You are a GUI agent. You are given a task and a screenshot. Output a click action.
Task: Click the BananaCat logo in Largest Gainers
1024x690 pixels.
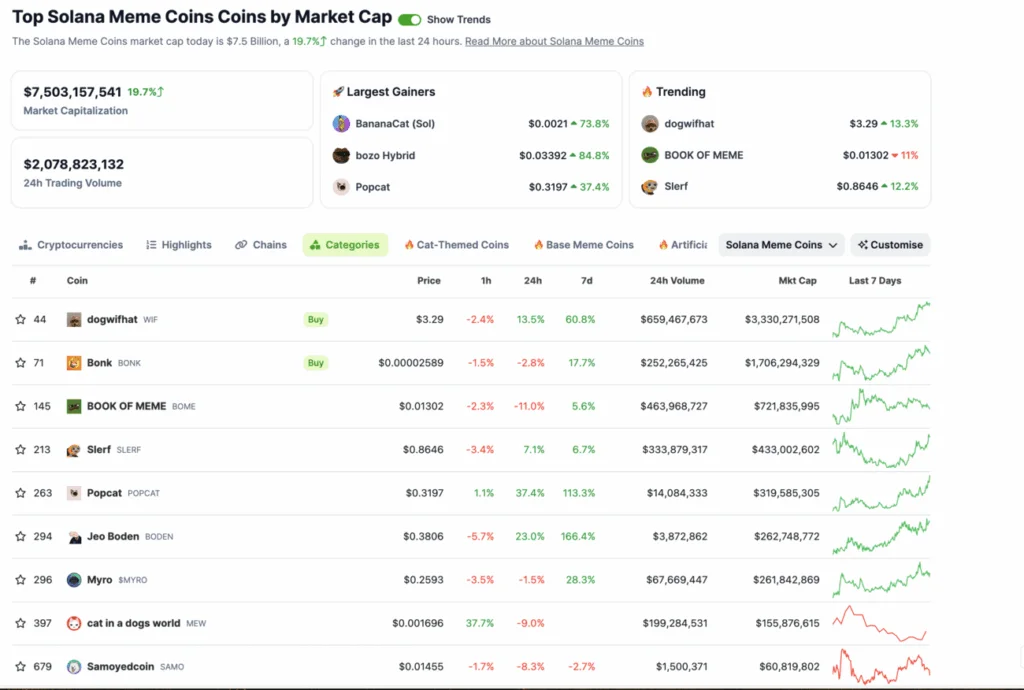point(341,122)
